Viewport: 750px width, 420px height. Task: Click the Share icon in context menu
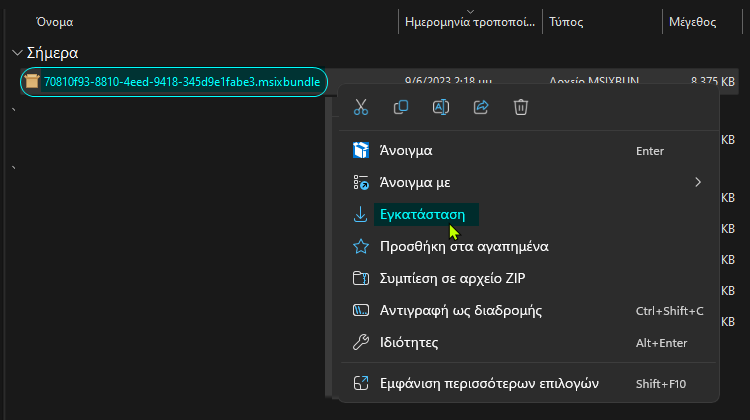point(481,107)
